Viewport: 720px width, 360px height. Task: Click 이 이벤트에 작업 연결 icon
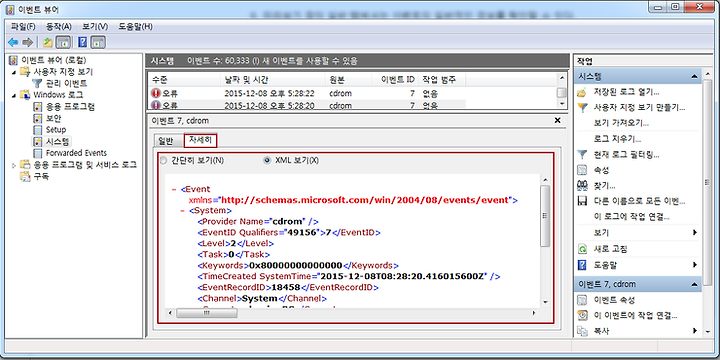pos(582,315)
